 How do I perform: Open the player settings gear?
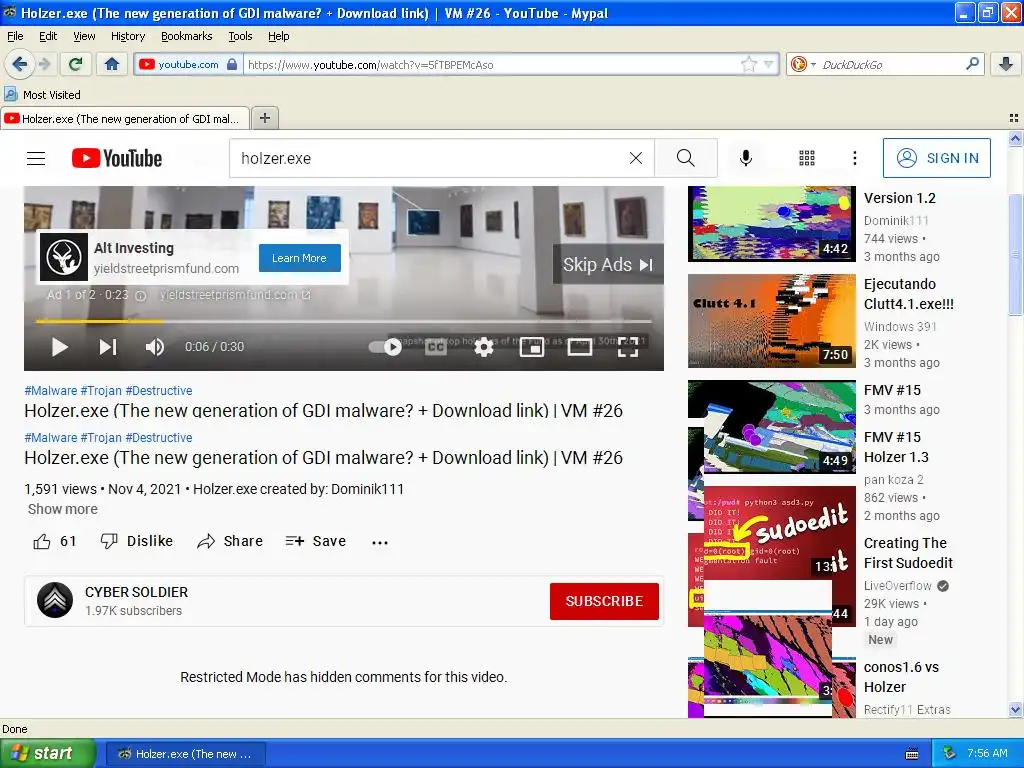(x=483, y=347)
